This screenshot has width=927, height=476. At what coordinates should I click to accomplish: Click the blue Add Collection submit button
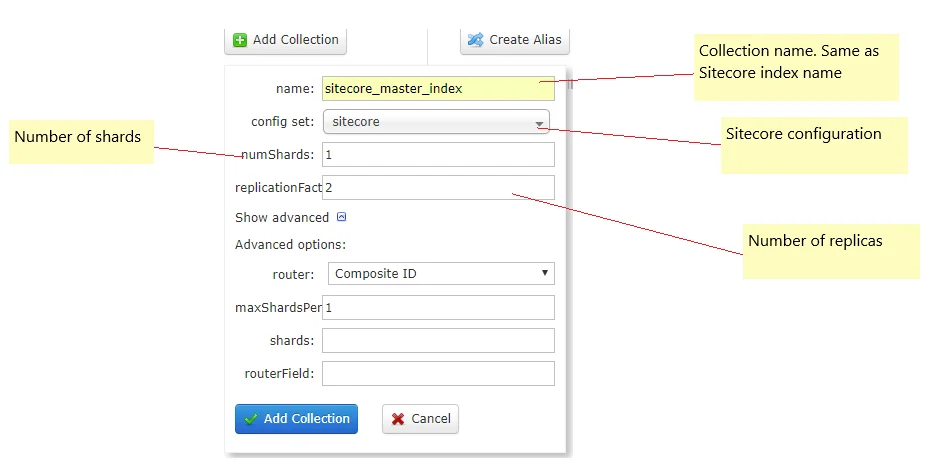point(296,419)
